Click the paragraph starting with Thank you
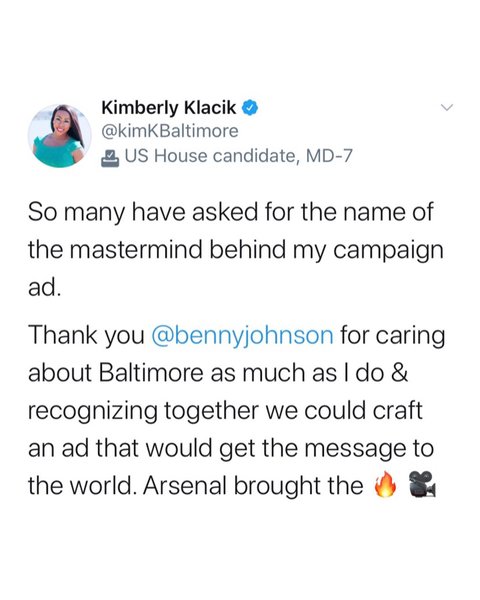 pyautogui.click(x=236, y=410)
